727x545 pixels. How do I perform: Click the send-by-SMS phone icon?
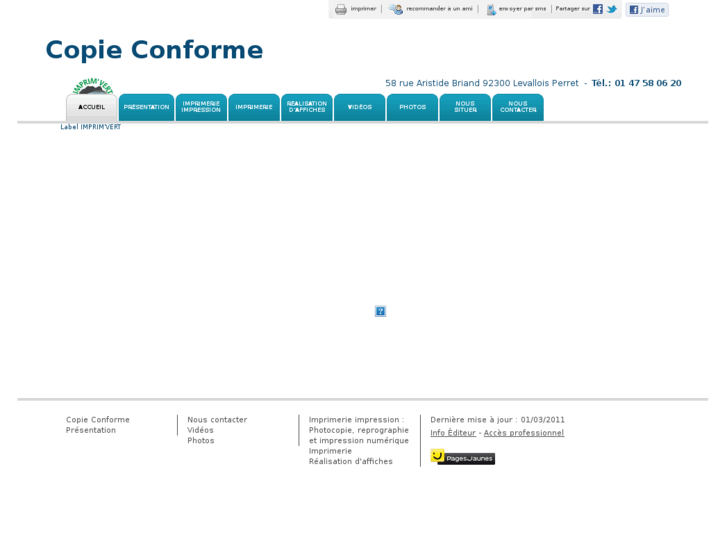pos(491,9)
